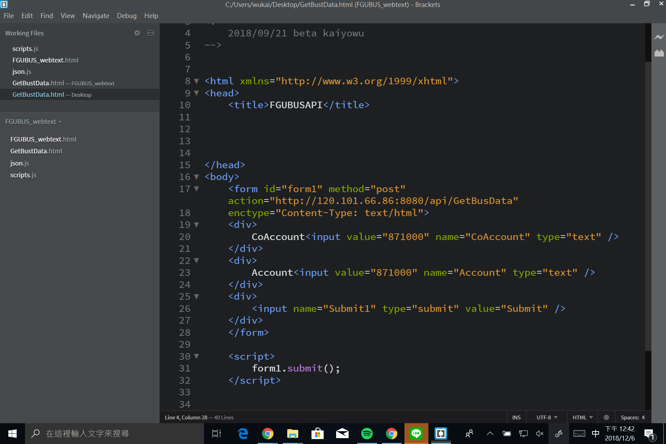This screenshot has width=666, height=444.
Task: Open GetBustData.html in project tree
Action: pyautogui.click(x=36, y=151)
